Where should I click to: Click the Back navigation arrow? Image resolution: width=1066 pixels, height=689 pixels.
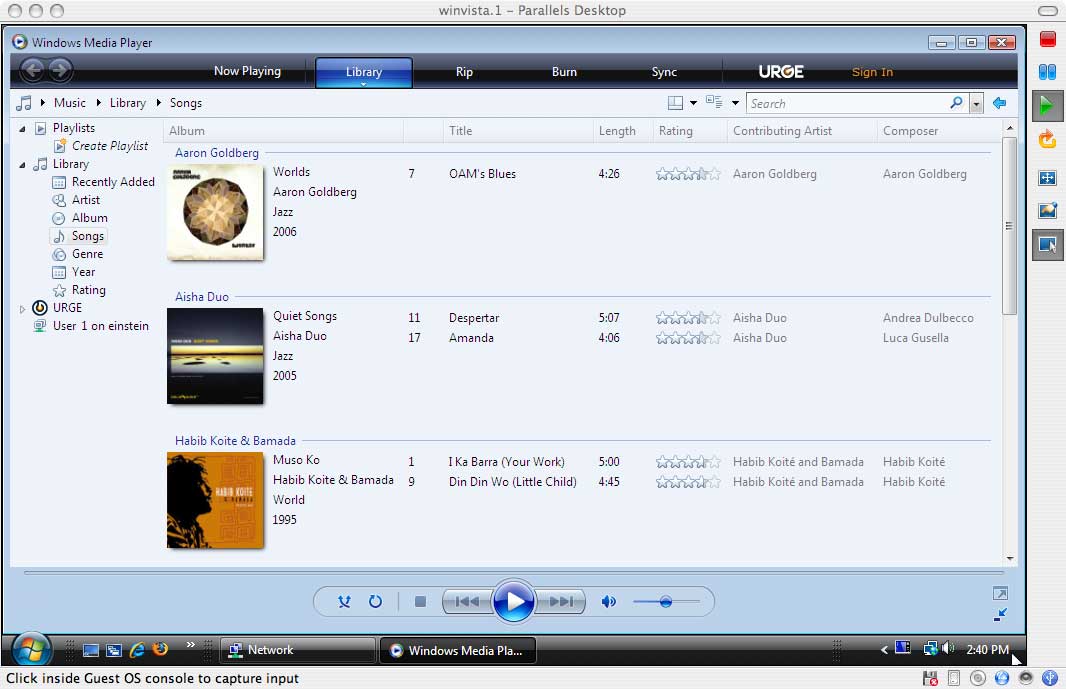click(33, 70)
